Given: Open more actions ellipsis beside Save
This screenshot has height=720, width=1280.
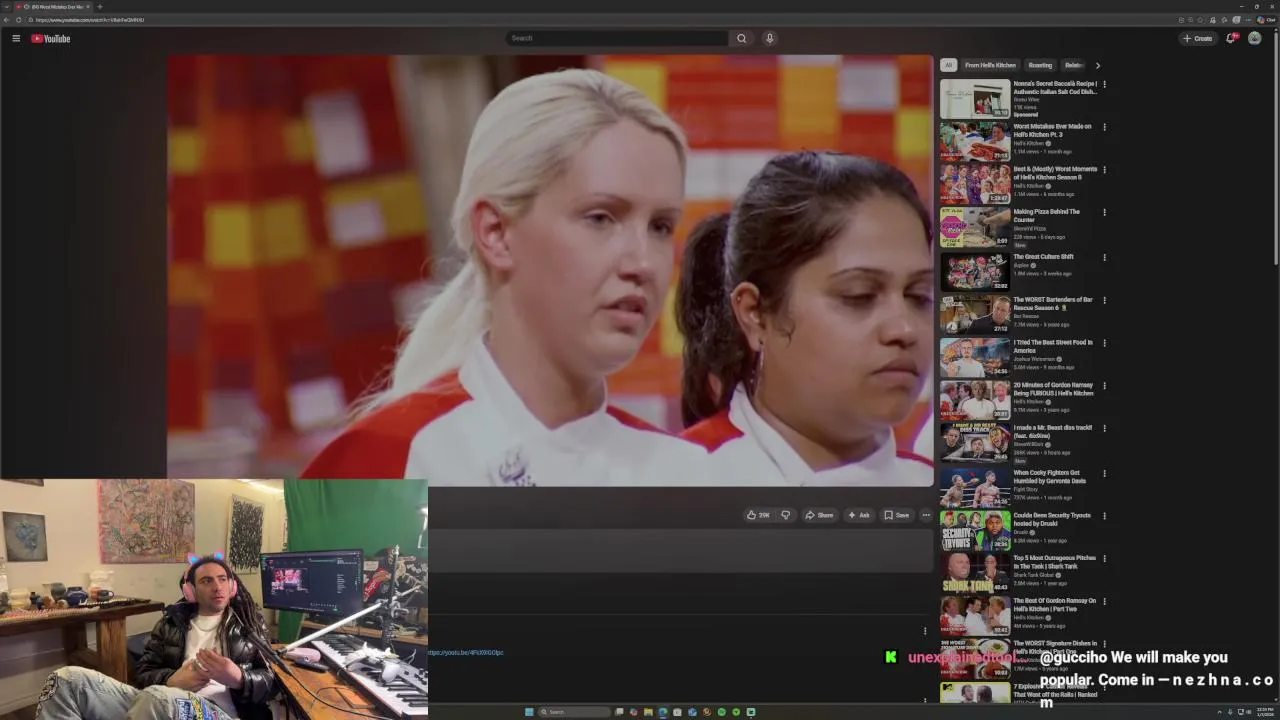Looking at the screenshot, I should point(926,515).
